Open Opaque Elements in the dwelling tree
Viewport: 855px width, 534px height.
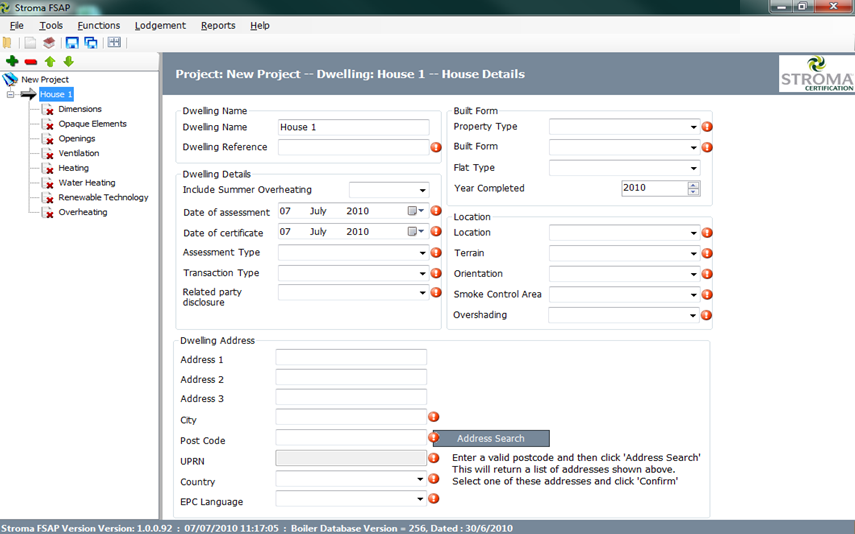click(92, 124)
